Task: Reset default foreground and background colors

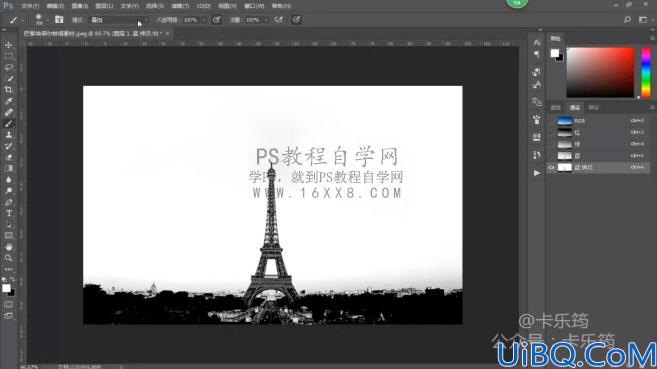Action: (4, 279)
